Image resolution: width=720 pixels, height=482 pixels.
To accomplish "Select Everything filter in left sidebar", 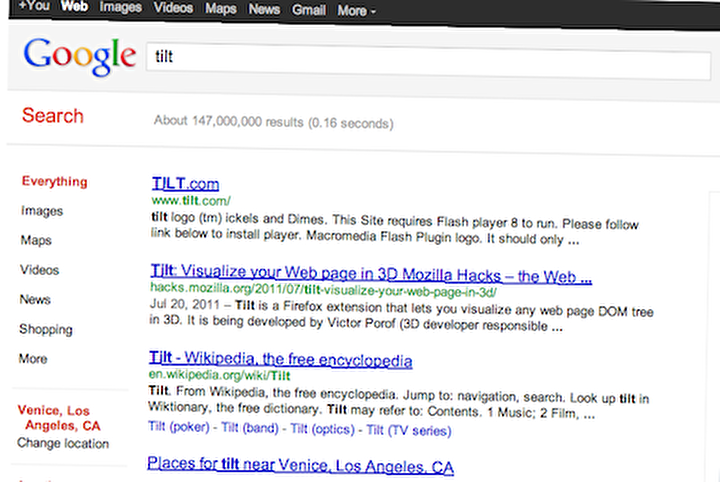I will [55, 181].
